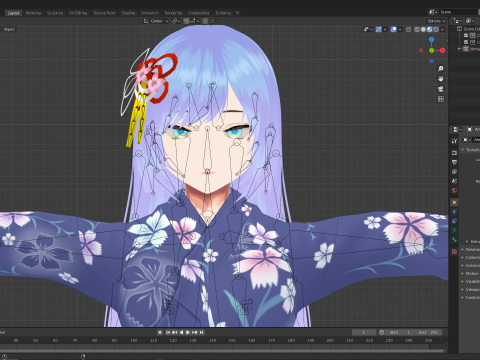Viewport: 480px width, 360px height.
Task: Toggle X-ray mode
Action: click(408, 29)
